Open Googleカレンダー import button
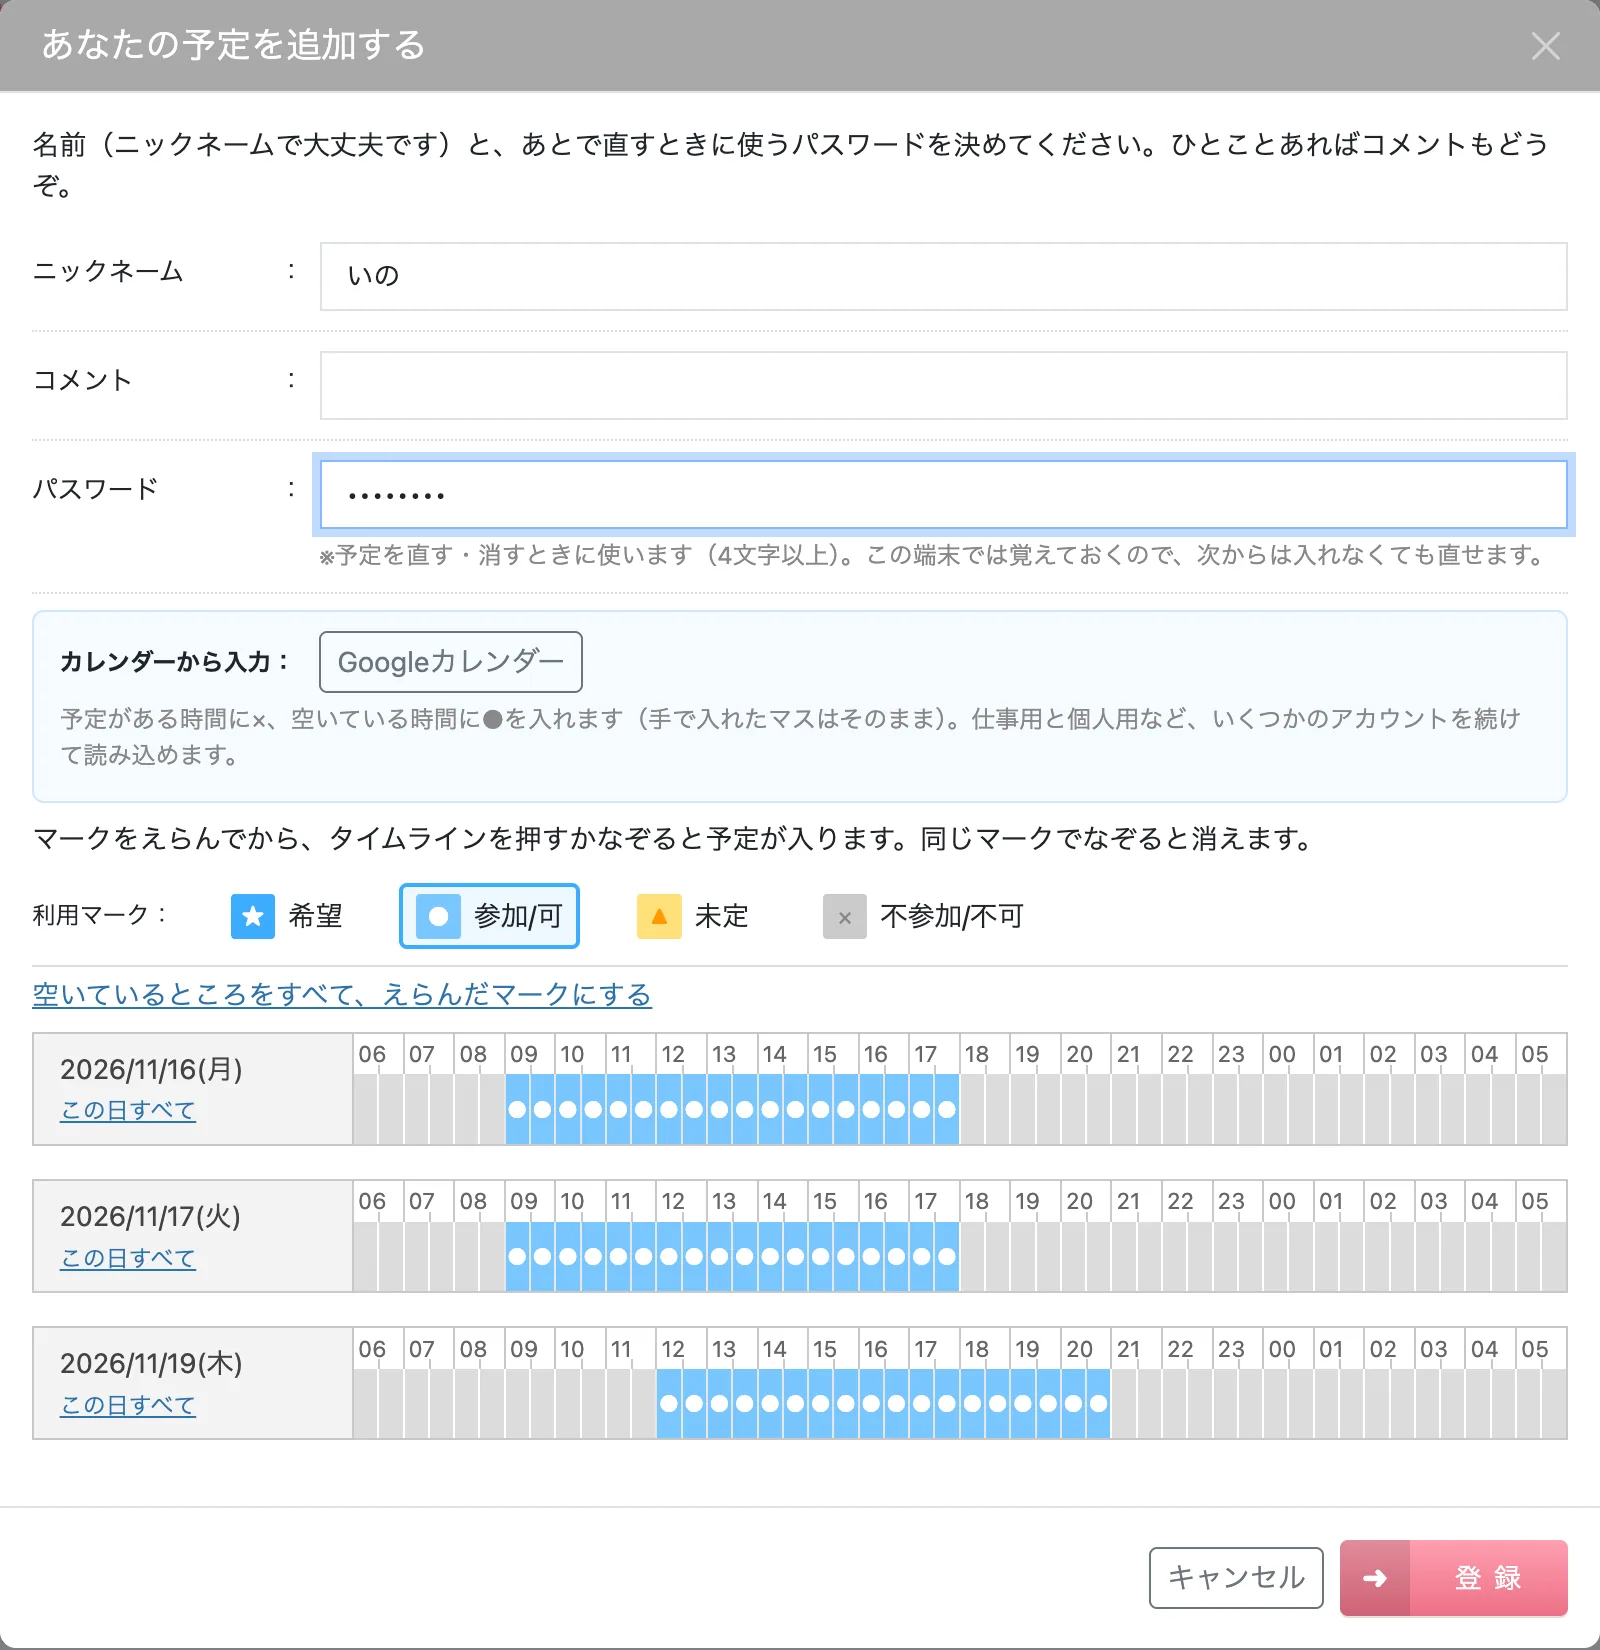Viewport: 1600px width, 1650px height. point(451,662)
